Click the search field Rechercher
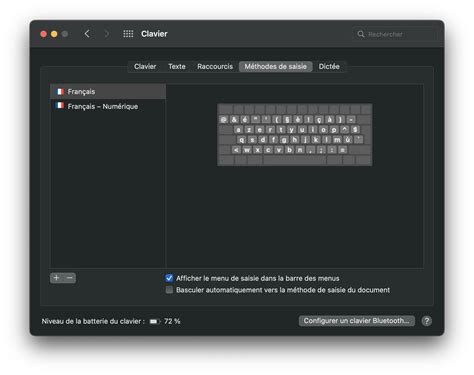Viewport: 474px width, 375px height. 394,34
